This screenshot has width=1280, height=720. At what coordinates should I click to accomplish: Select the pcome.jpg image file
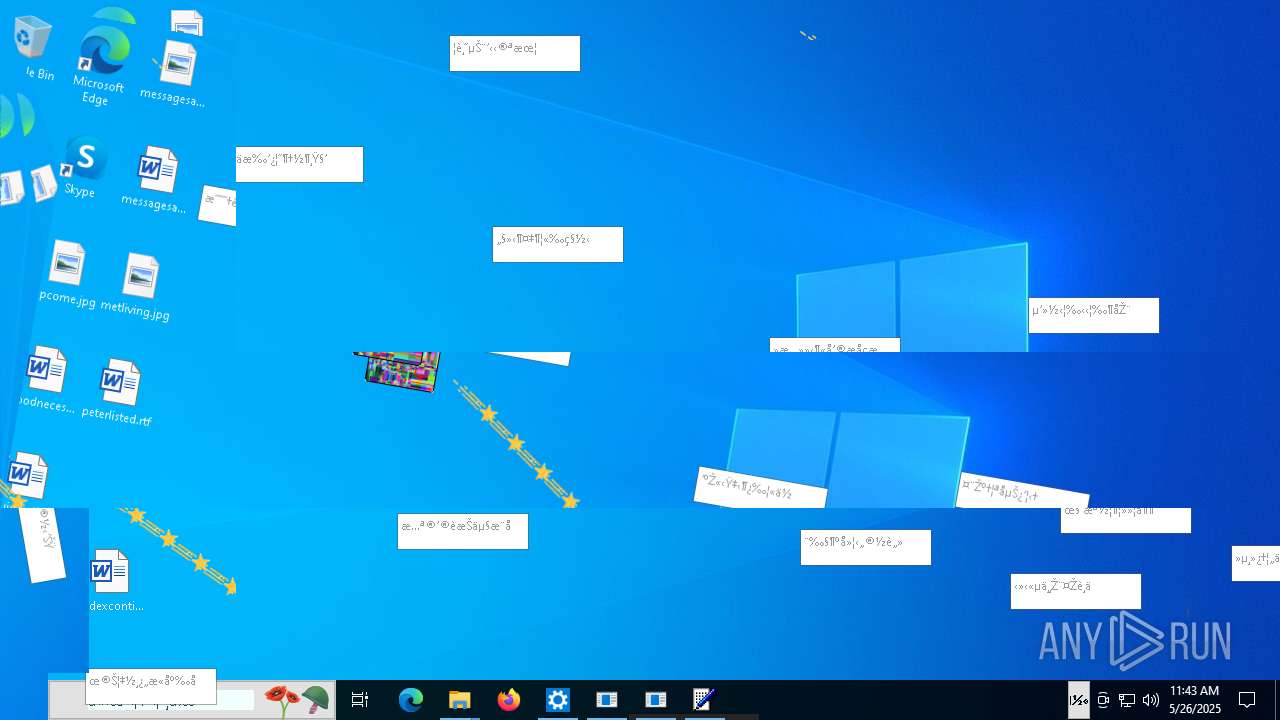coord(67,275)
